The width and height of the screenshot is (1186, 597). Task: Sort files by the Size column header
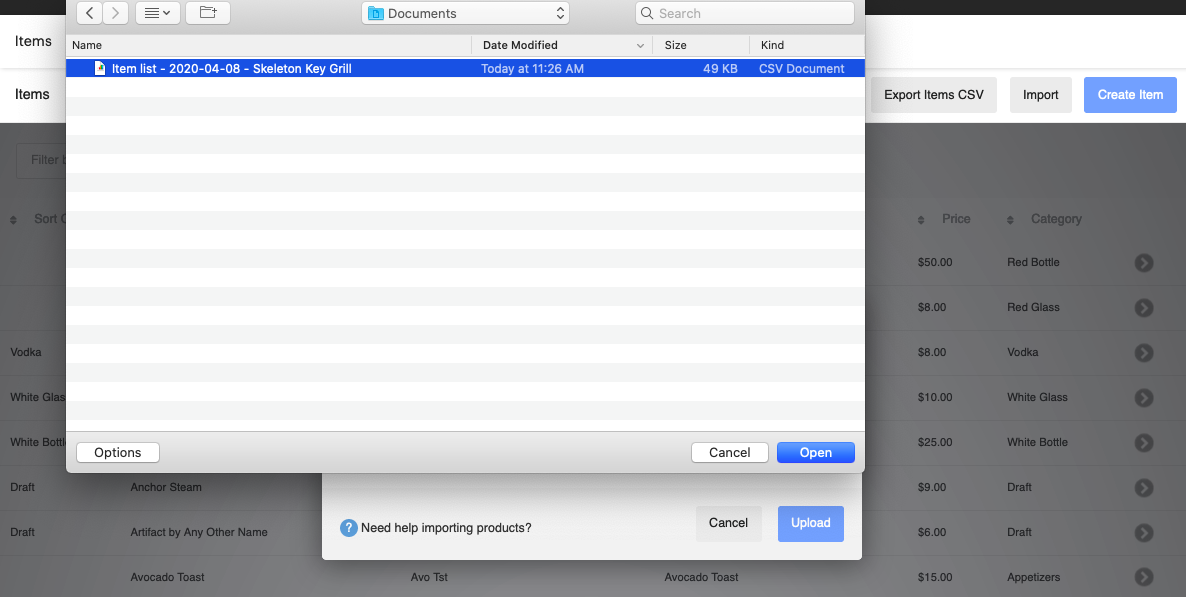click(x=674, y=45)
